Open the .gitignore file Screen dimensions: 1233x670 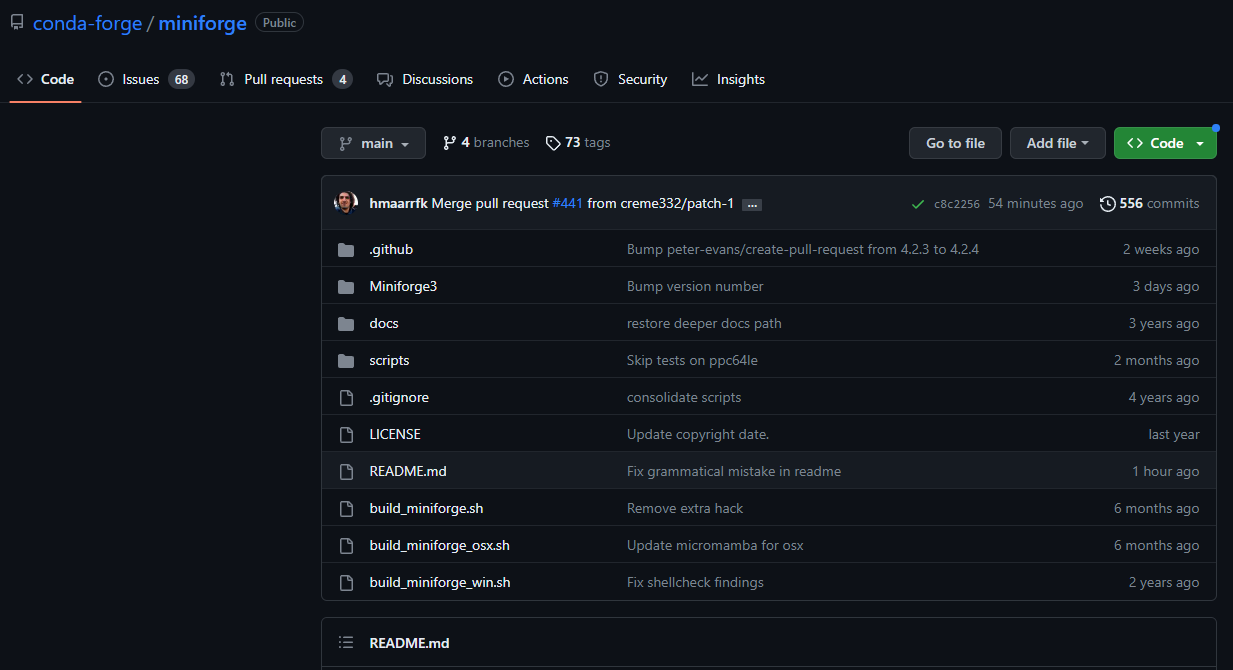pyautogui.click(x=399, y=397)
